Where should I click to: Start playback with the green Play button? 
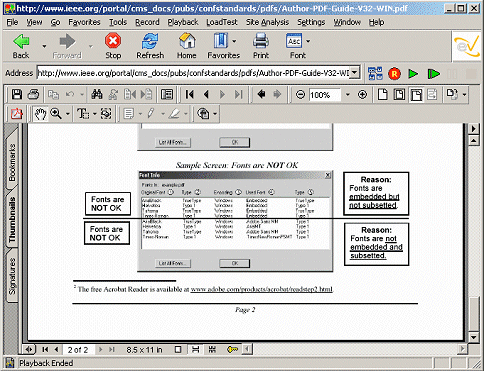point(413,74)
